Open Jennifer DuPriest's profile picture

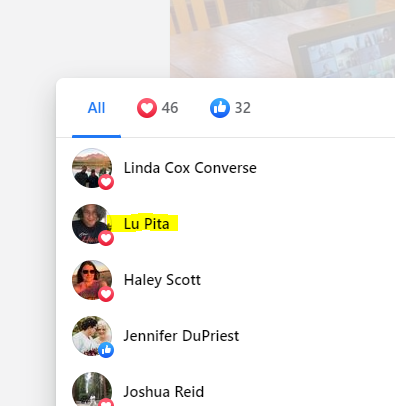92,336
